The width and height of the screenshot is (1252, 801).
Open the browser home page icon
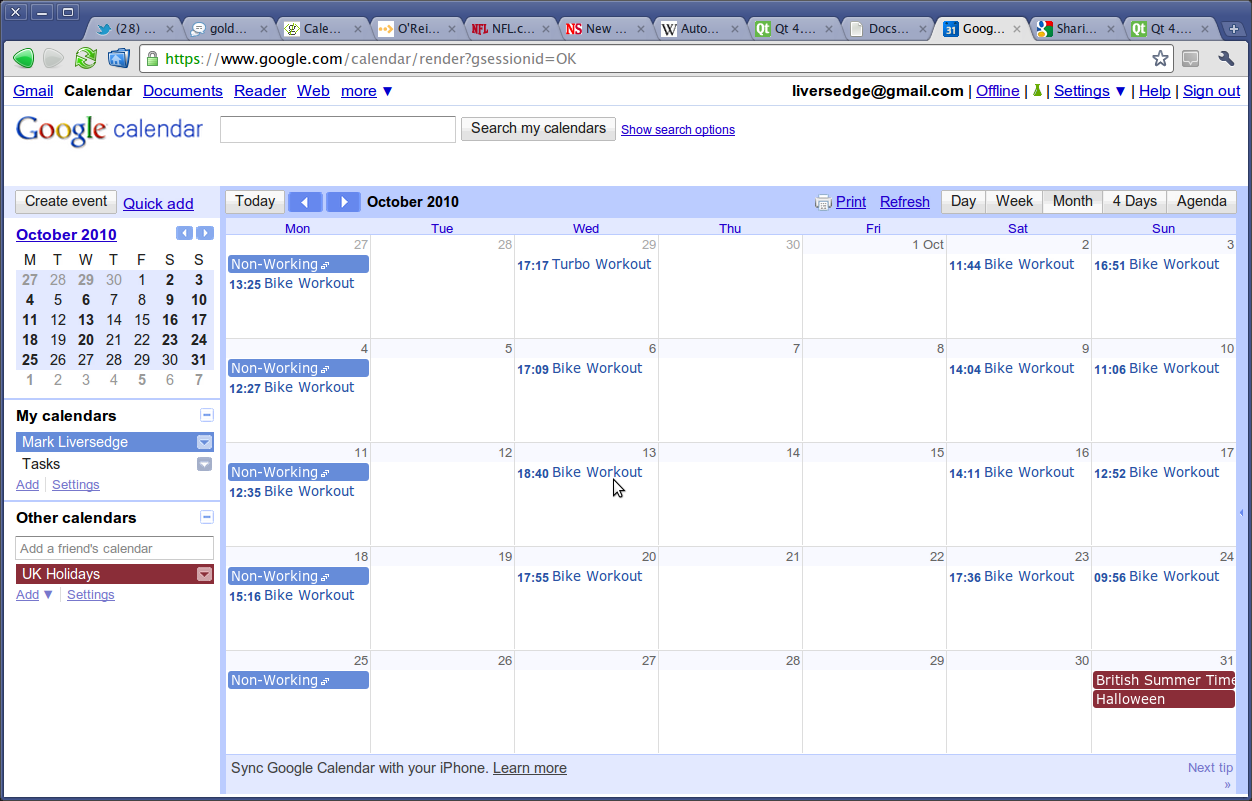(x=118, y=58)
